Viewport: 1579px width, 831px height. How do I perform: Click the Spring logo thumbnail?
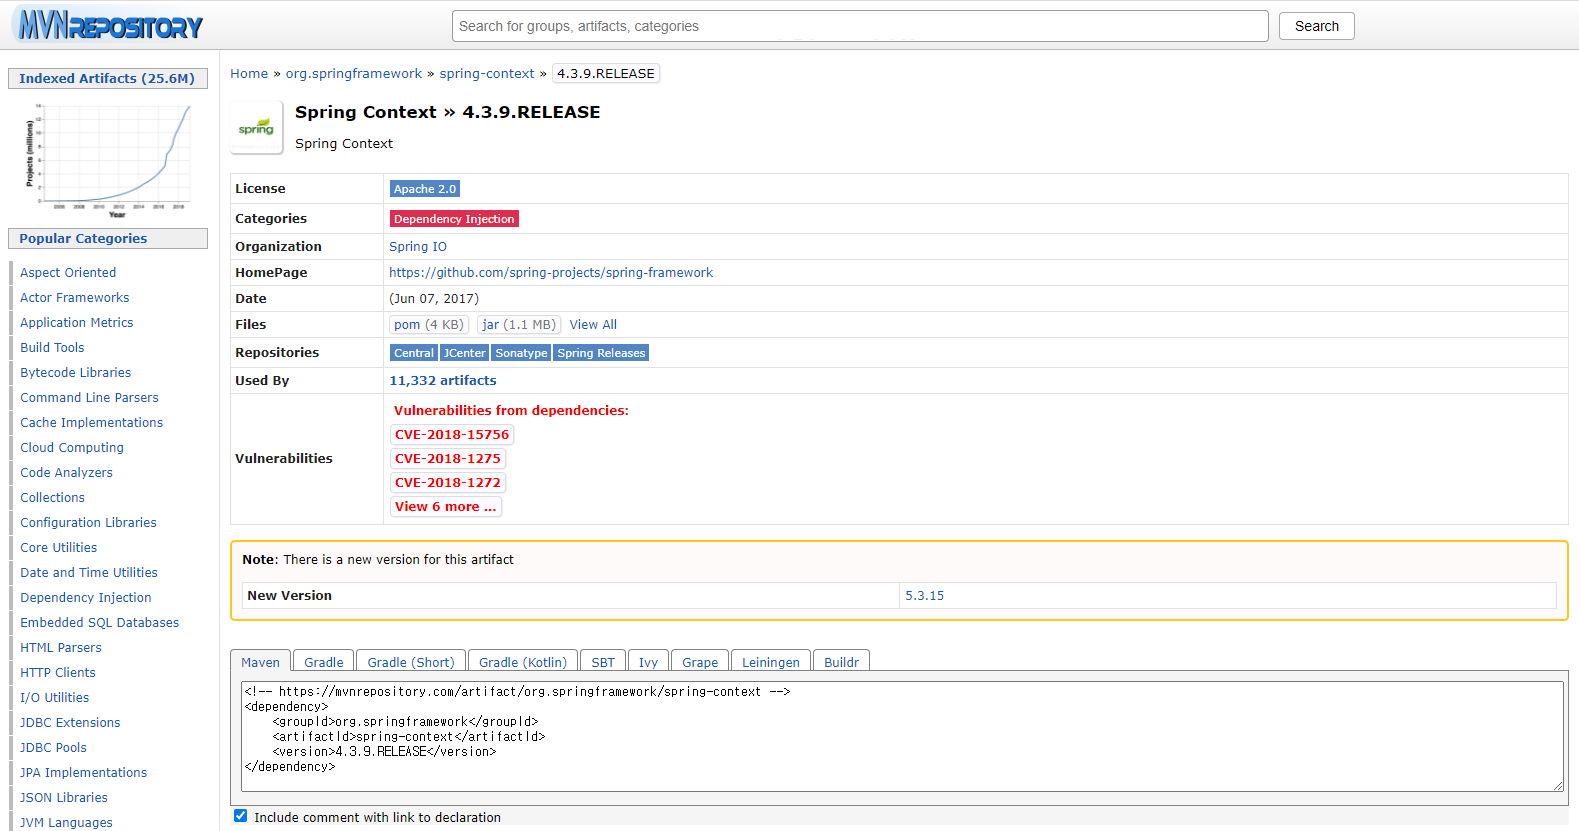[x=256, y=128]
